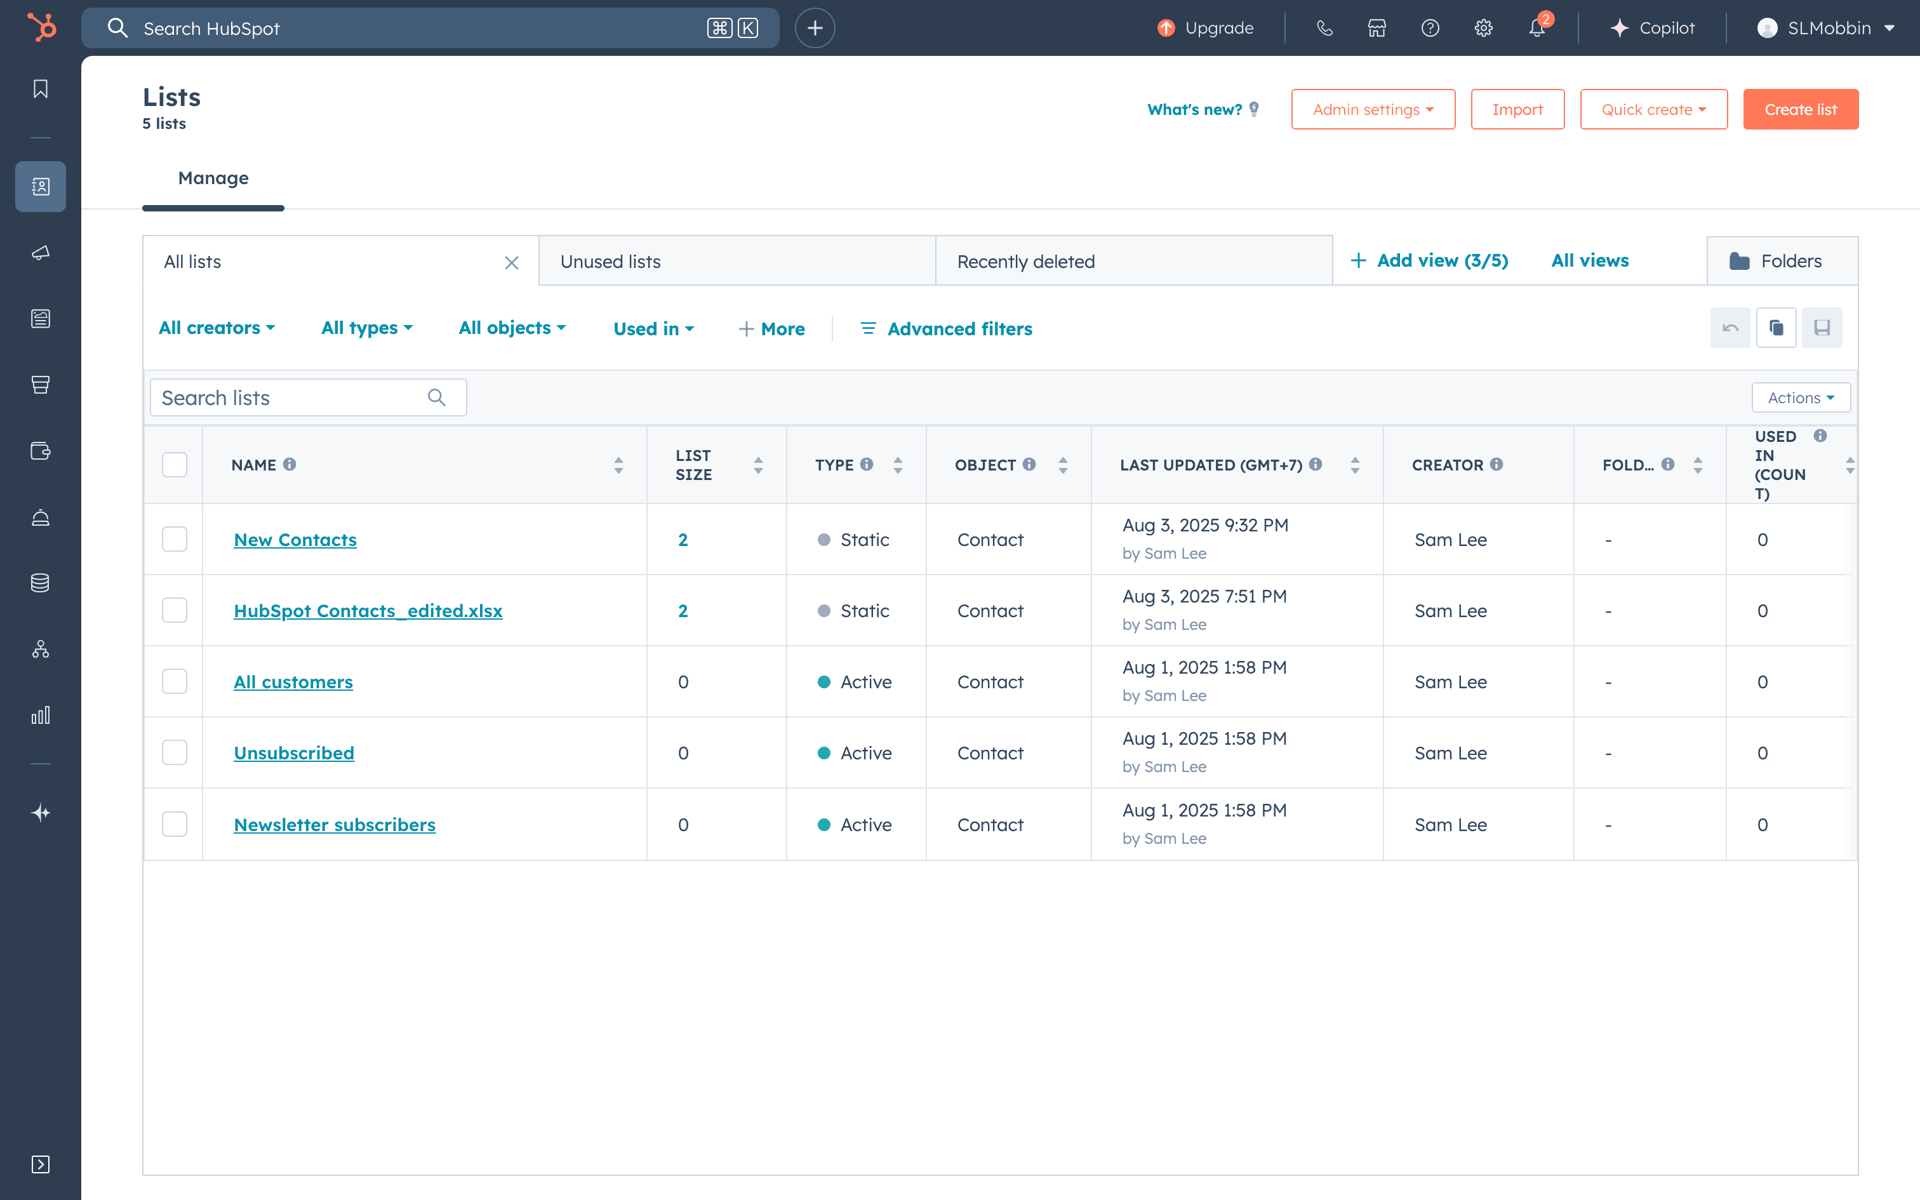The image size is (1920, 1200).
Task: Expand the sidebar with the collapse arrow icon
Action: coord(41,1164)
